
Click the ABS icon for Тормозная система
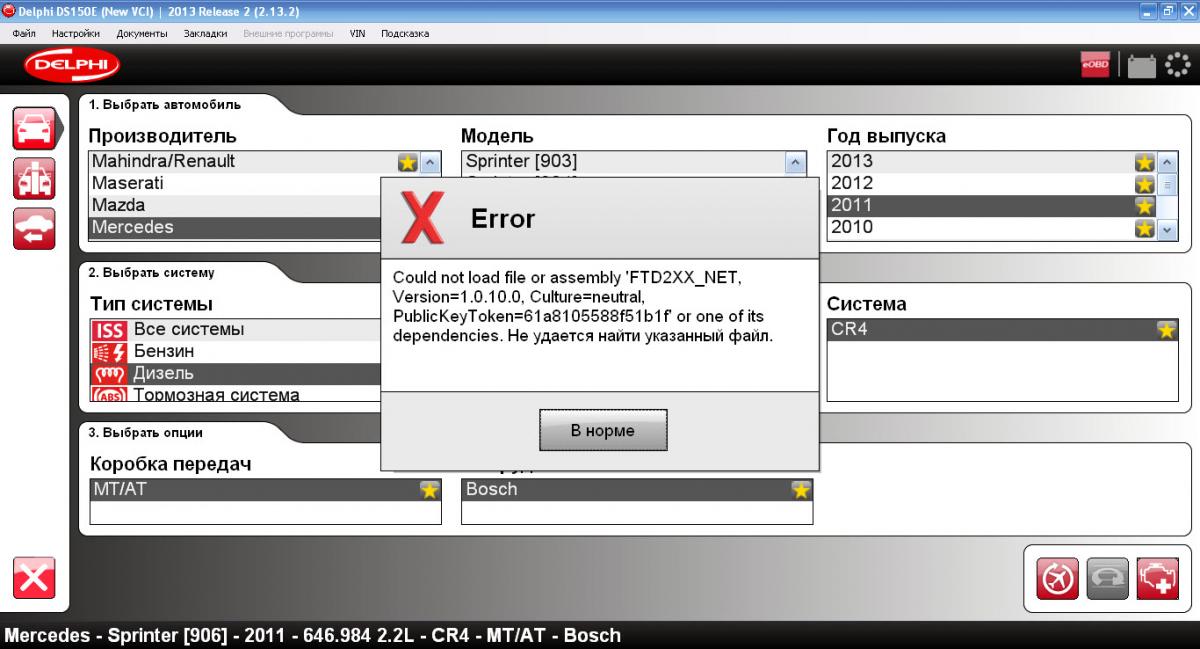[x=109, y=395]
